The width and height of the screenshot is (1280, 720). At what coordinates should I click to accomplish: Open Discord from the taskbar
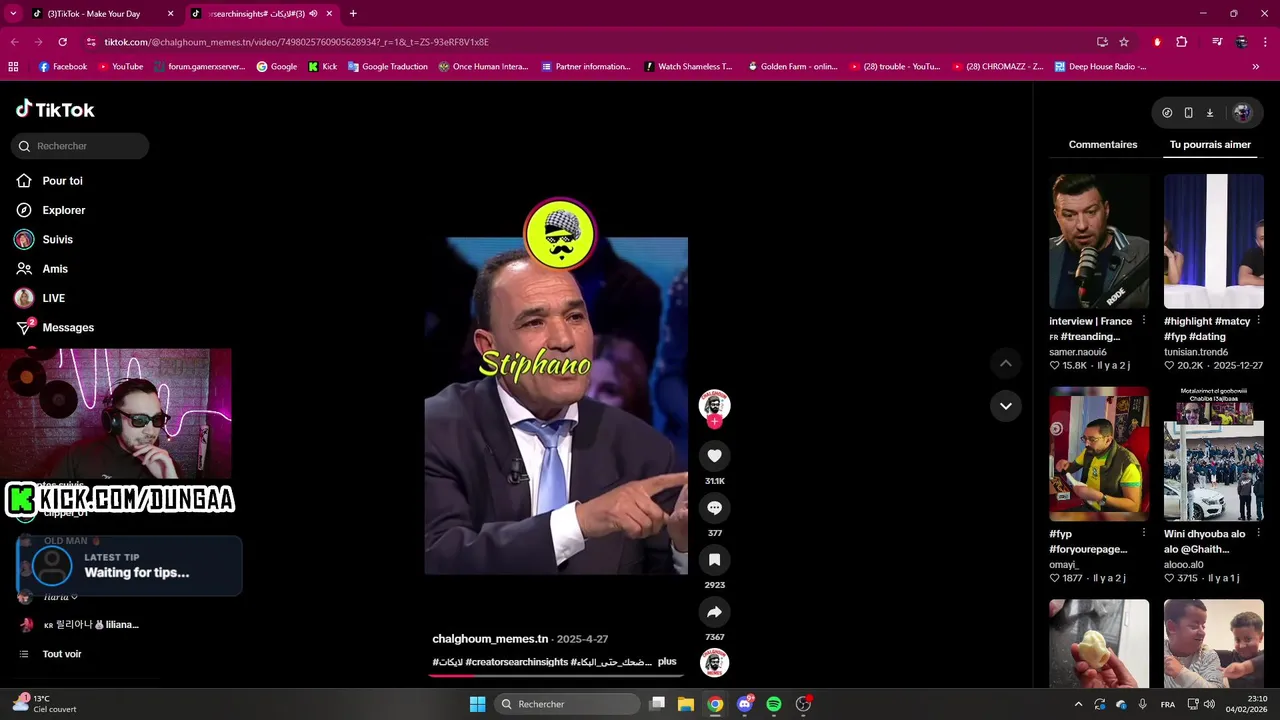coord(744,704)
